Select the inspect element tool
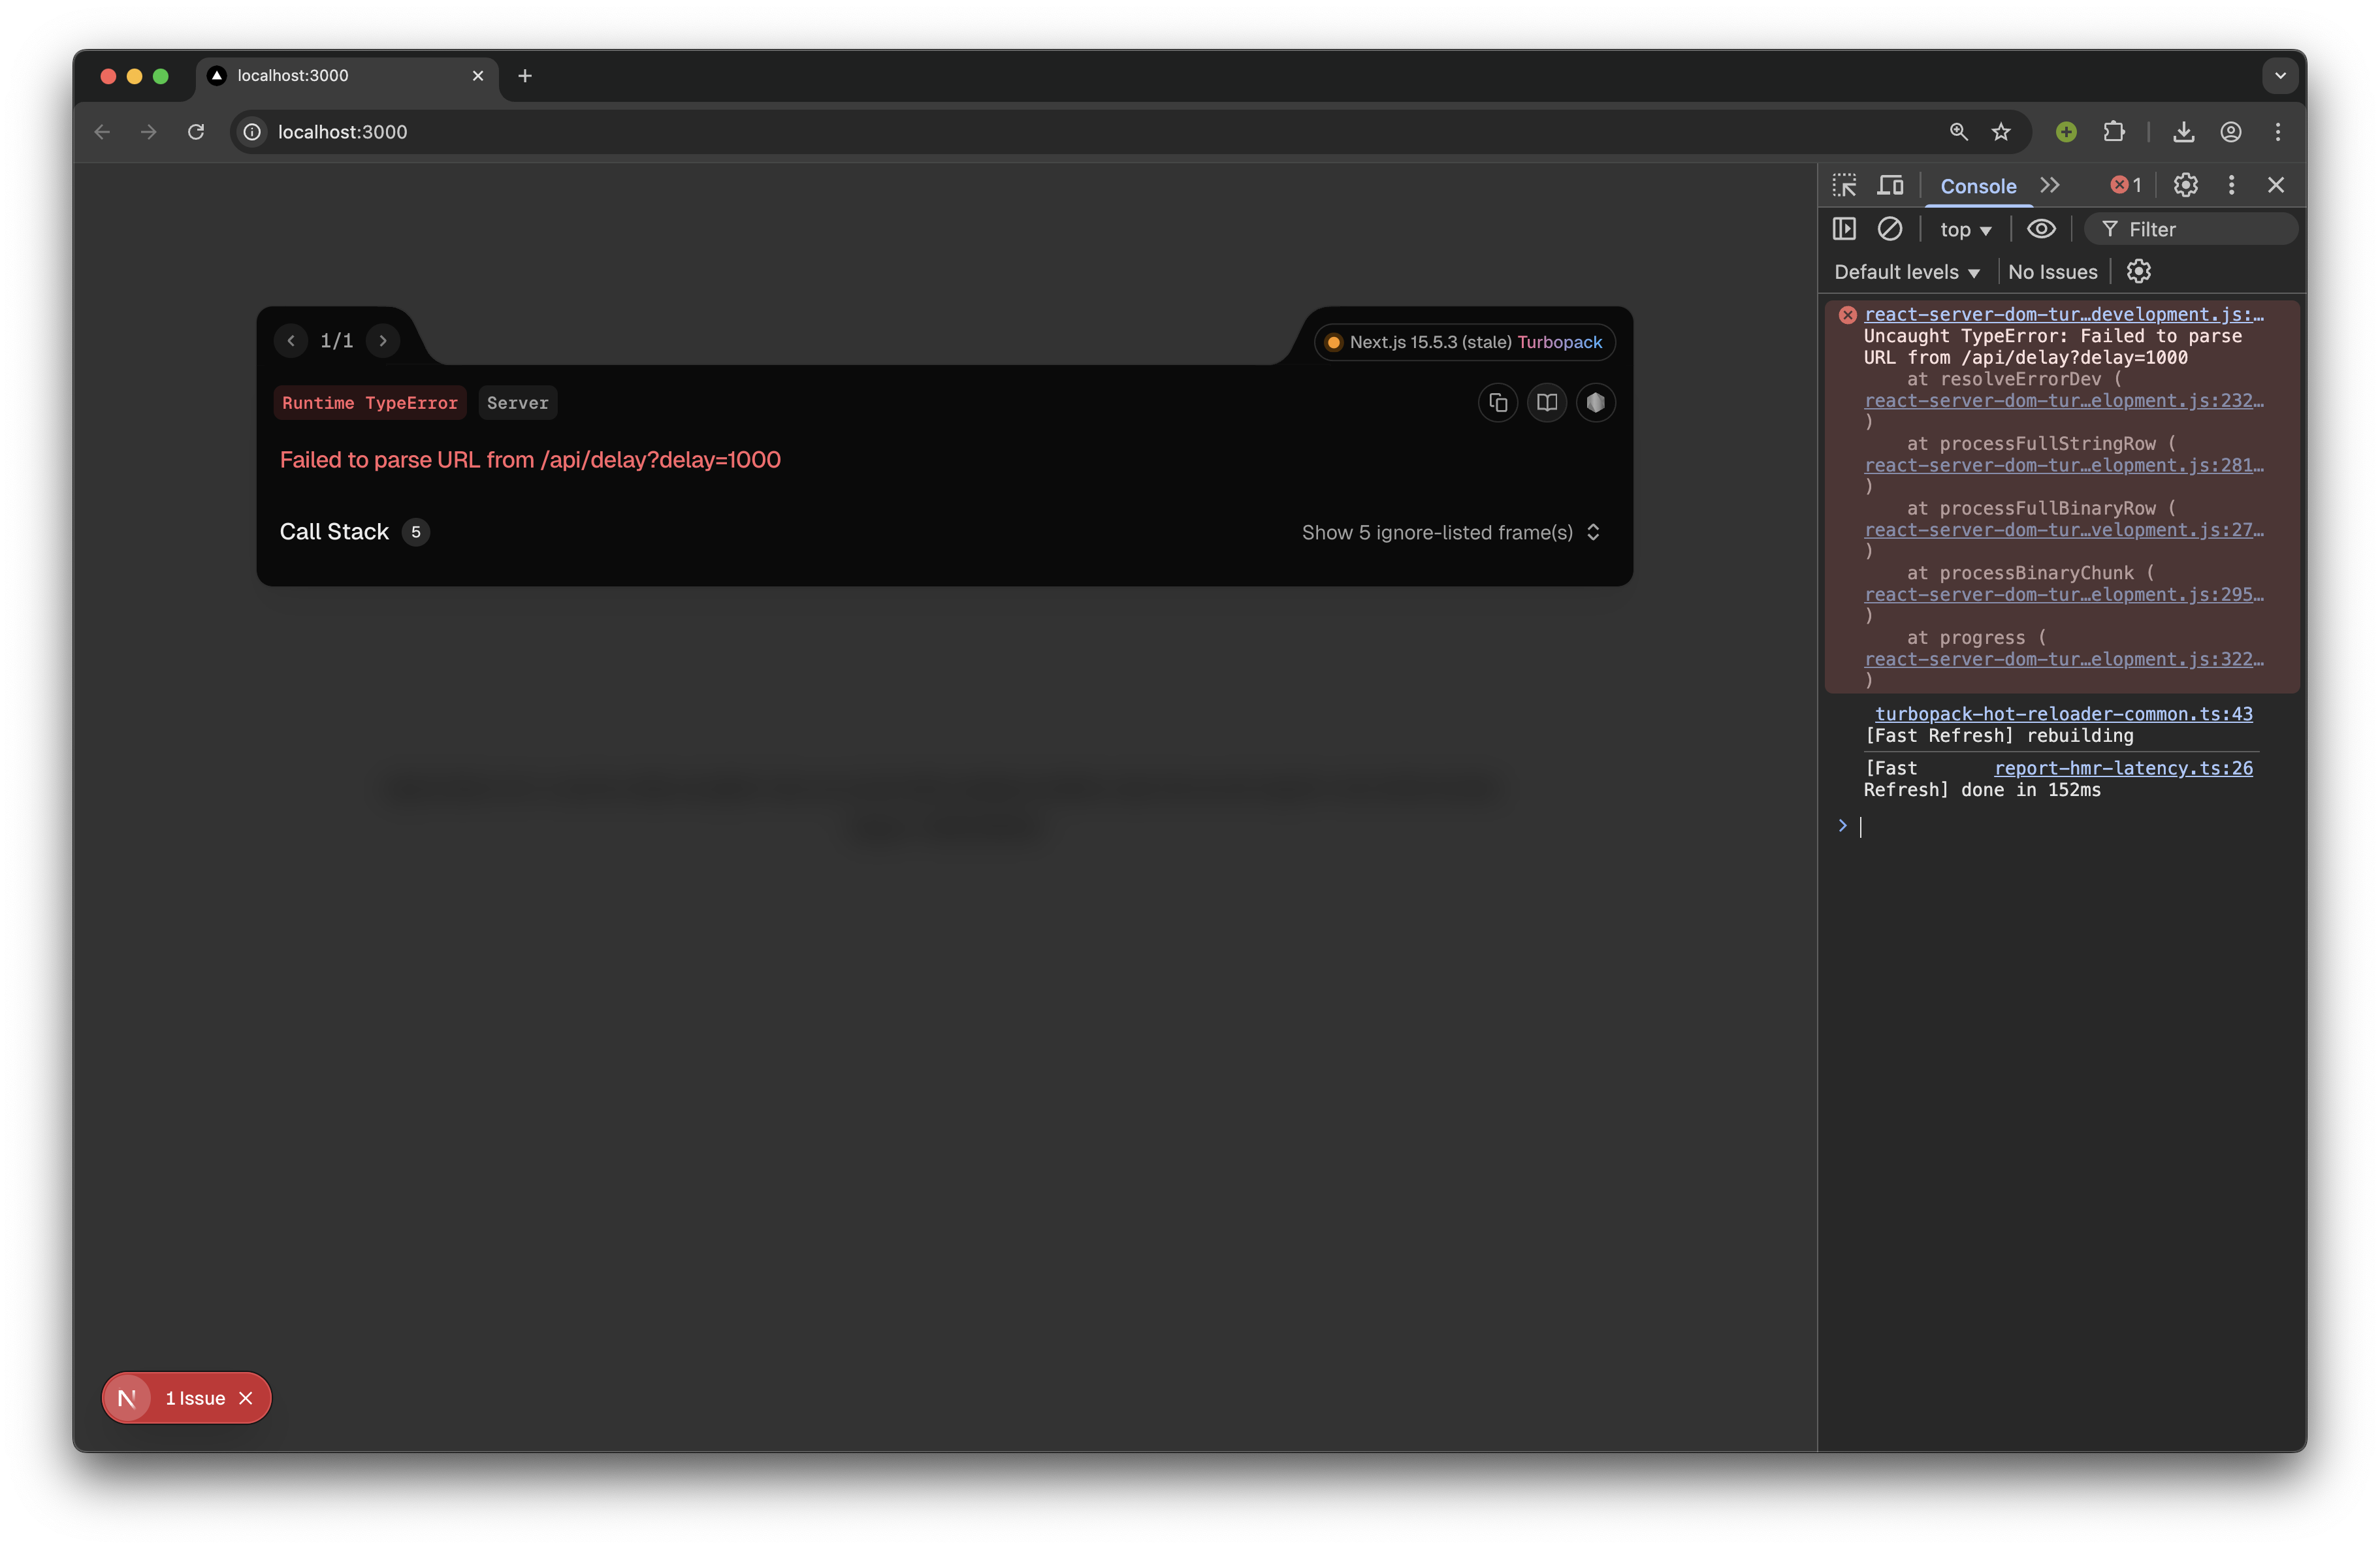 (1844, 185)
